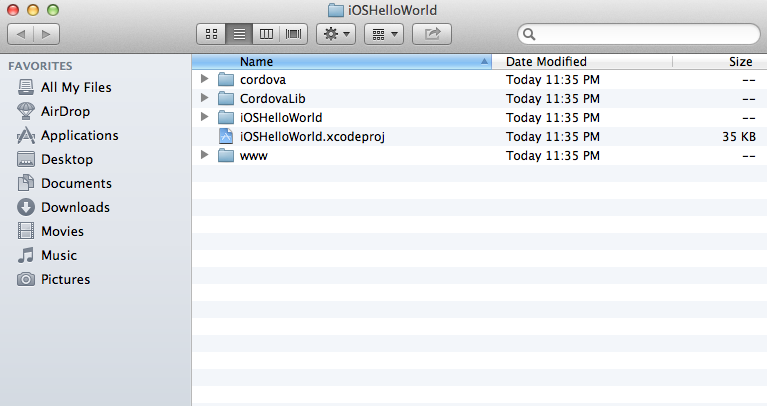The image size is (767, 406).
Task: Click the www row's modified date
Action: [x=553, y=156]
